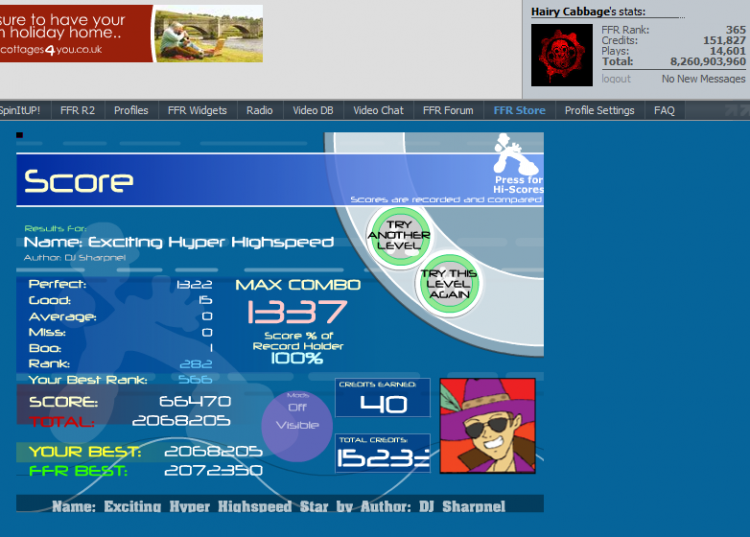Click the Mods Off Visible circle
The image size is (750, 537).
coord(297,426)
